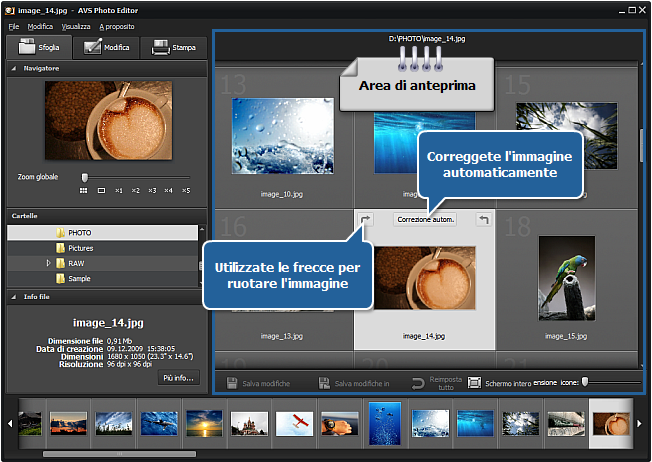Screen dimensions: 652x462
Task: Click the Reimposta tutto icon
Action: click(x=418, y=383)
